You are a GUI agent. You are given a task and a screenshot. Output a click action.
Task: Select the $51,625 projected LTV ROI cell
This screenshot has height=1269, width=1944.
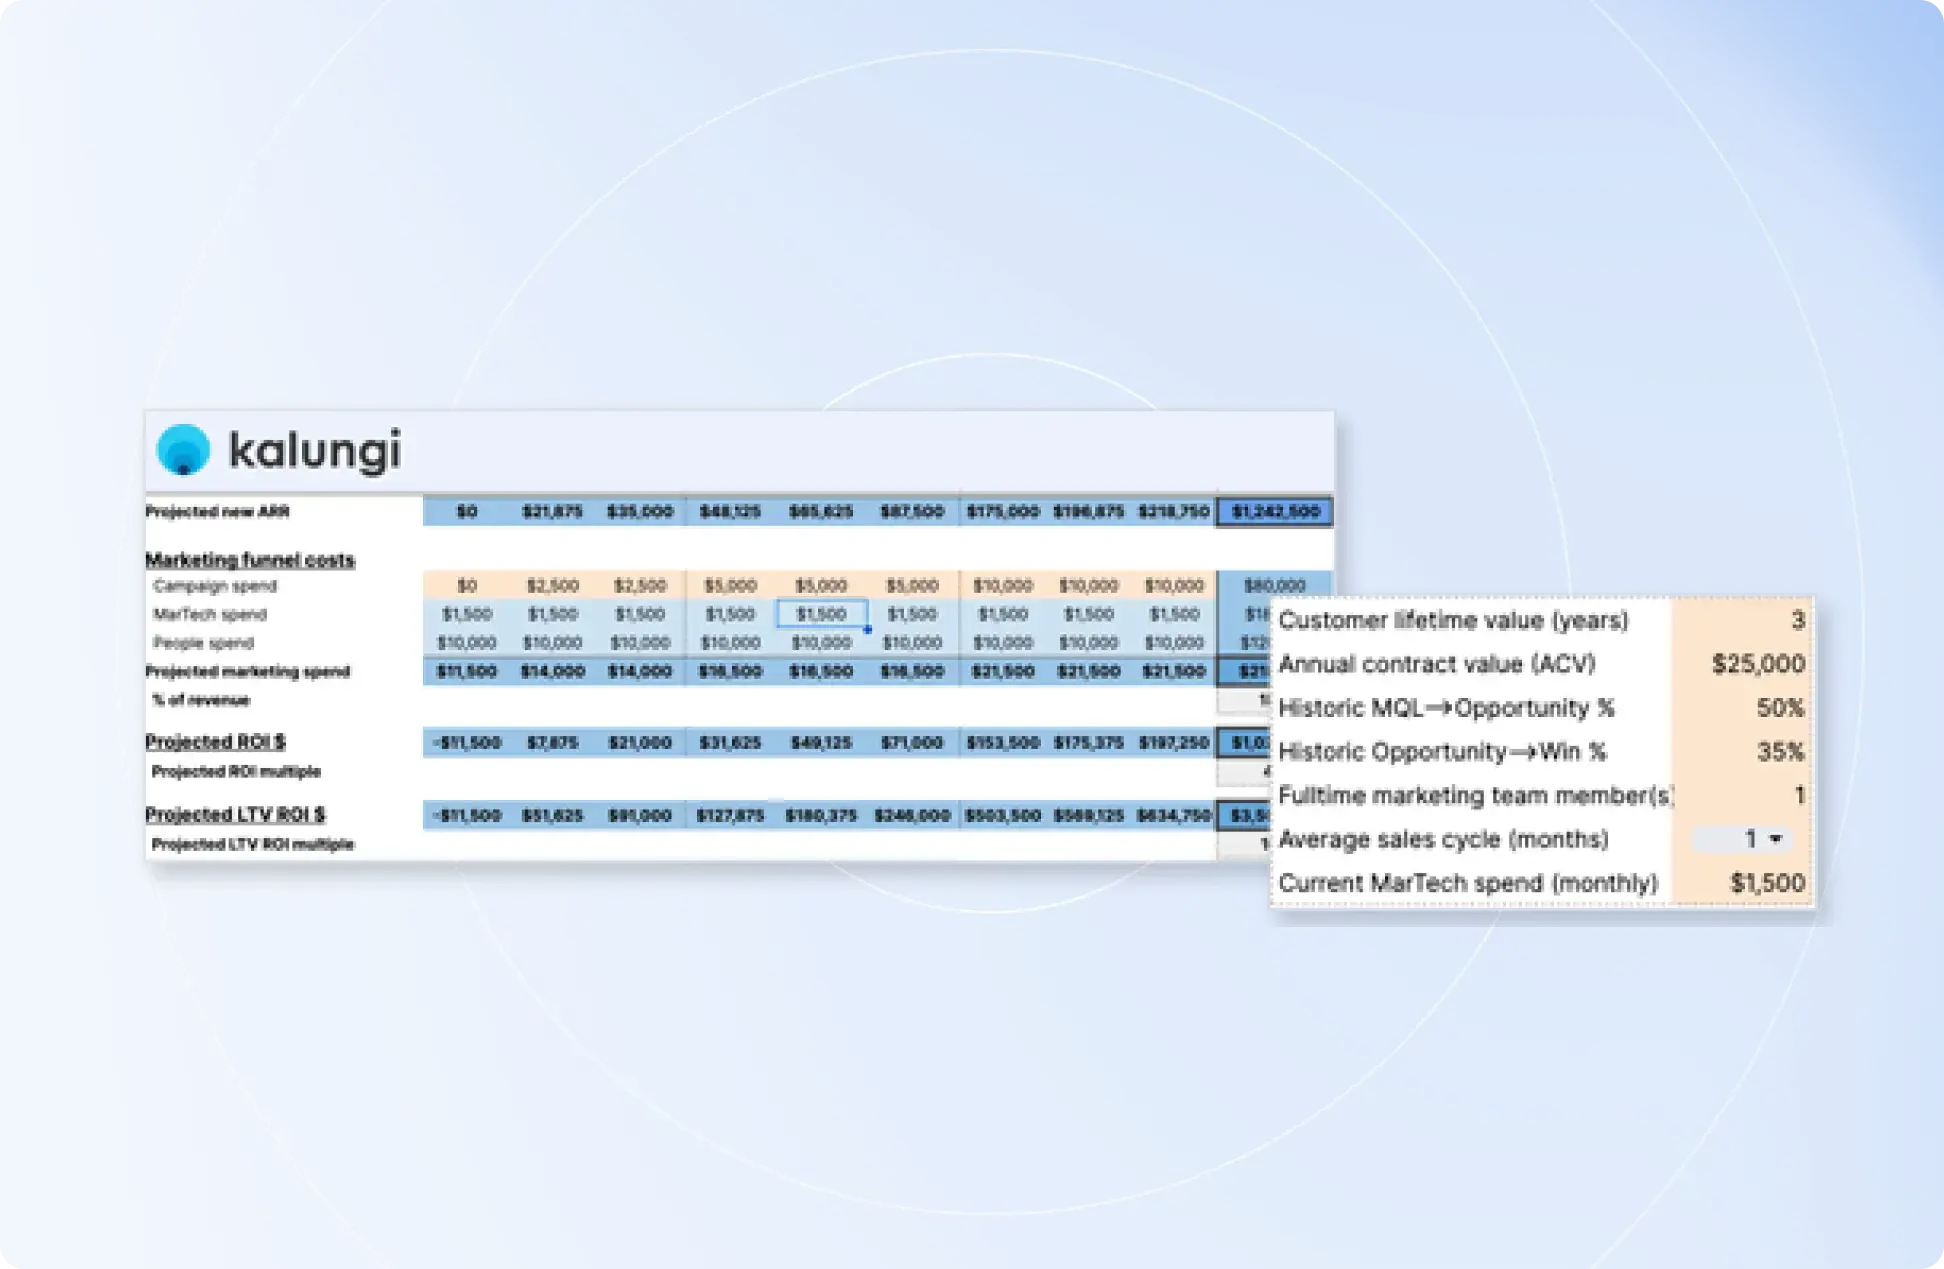tap(552, 815)
